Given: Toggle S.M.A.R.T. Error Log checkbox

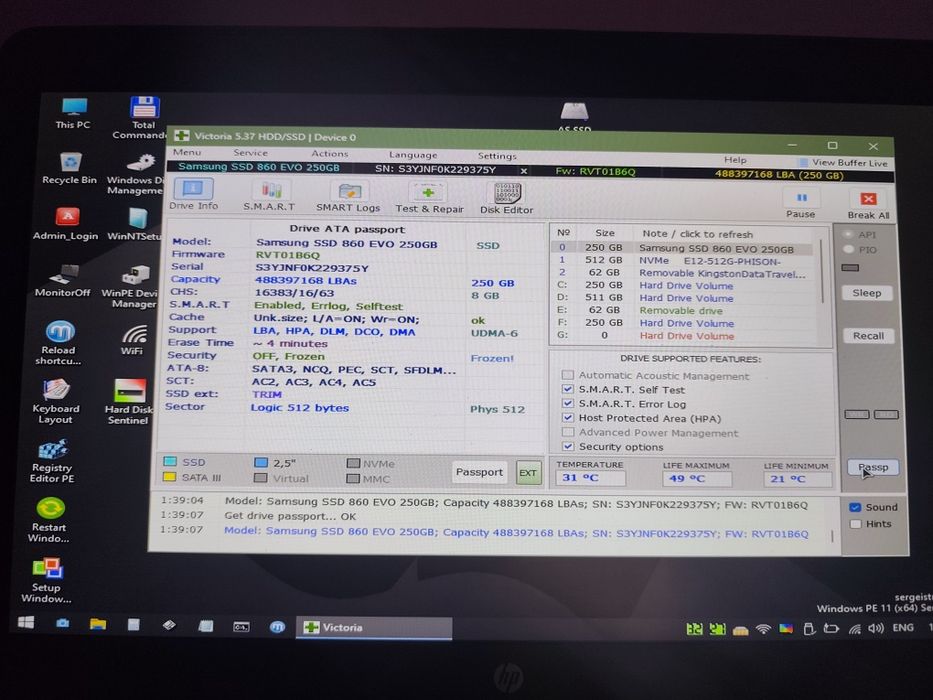Looking at the screenshot, I should (568, 404).
